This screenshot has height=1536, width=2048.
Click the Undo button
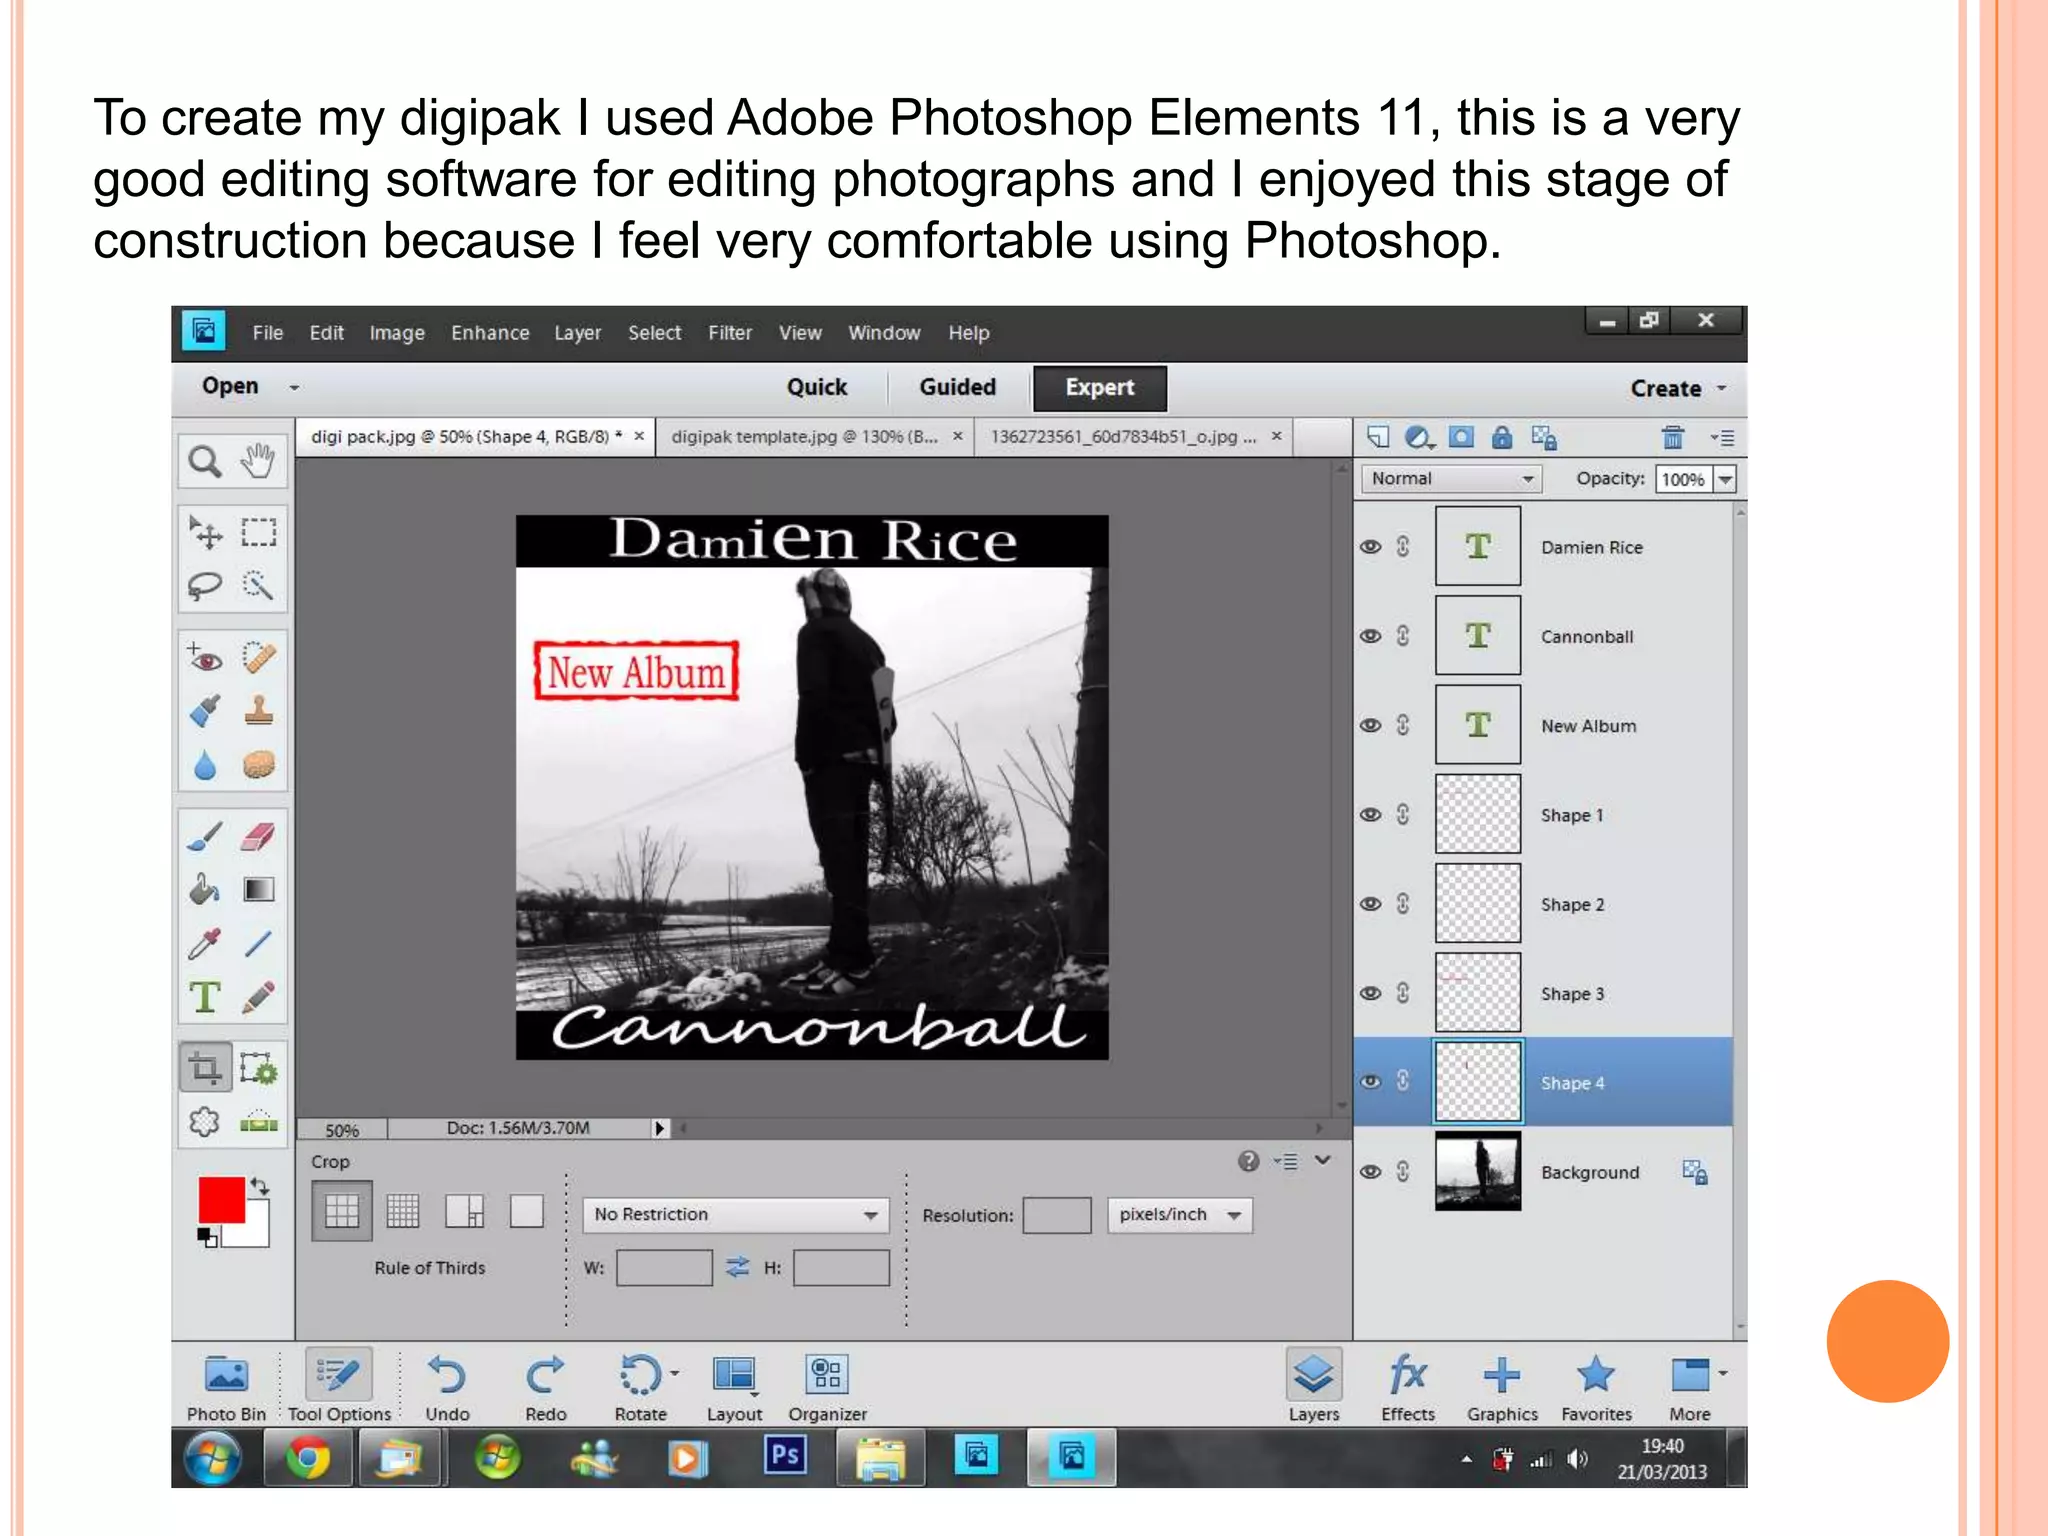[447, 1388]
